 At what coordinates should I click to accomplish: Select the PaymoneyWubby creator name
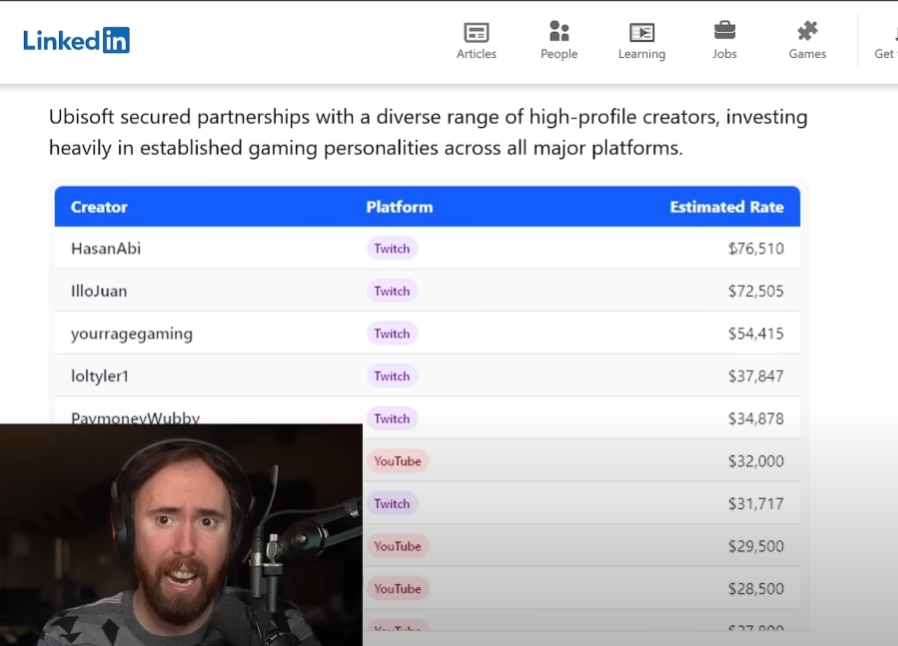[135, 418]
